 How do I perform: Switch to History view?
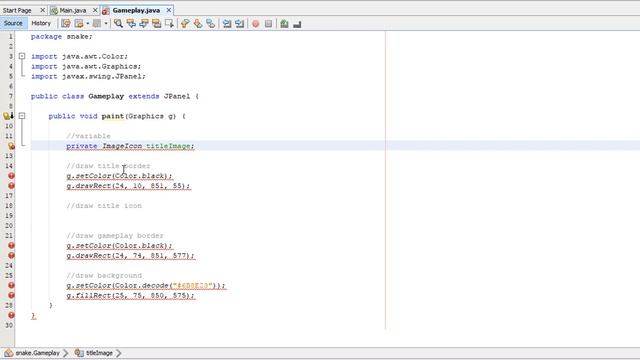pos(41,23)
